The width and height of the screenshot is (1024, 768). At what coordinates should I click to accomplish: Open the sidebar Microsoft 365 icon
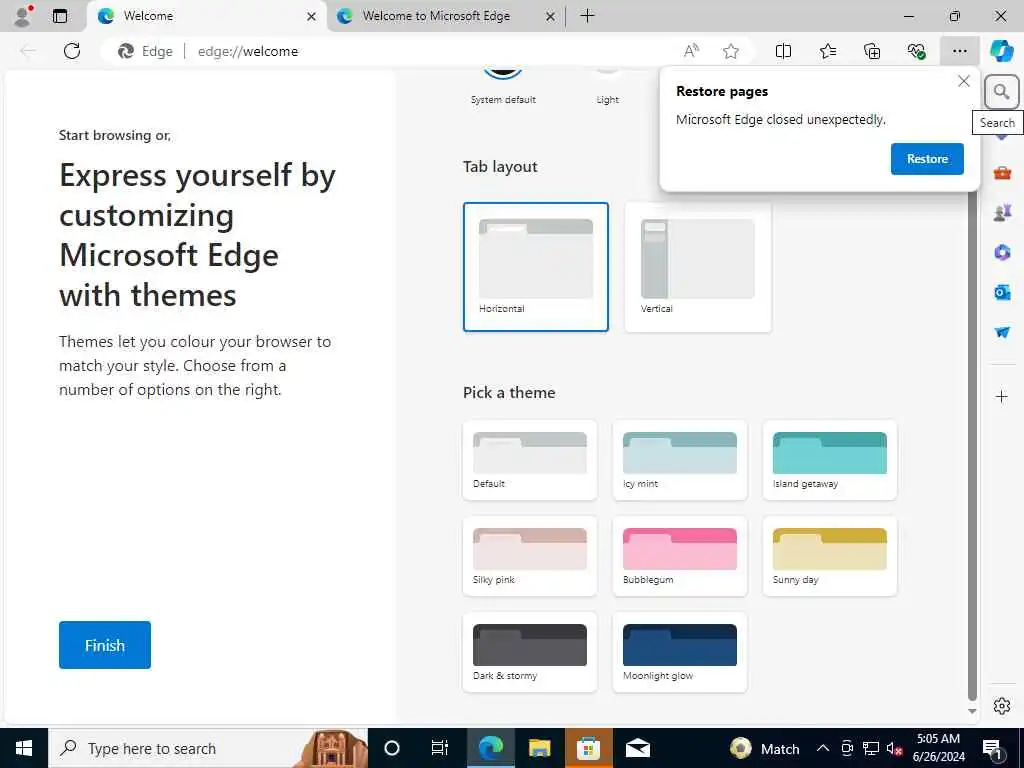pyautogui.click(x=1002, y=252)
